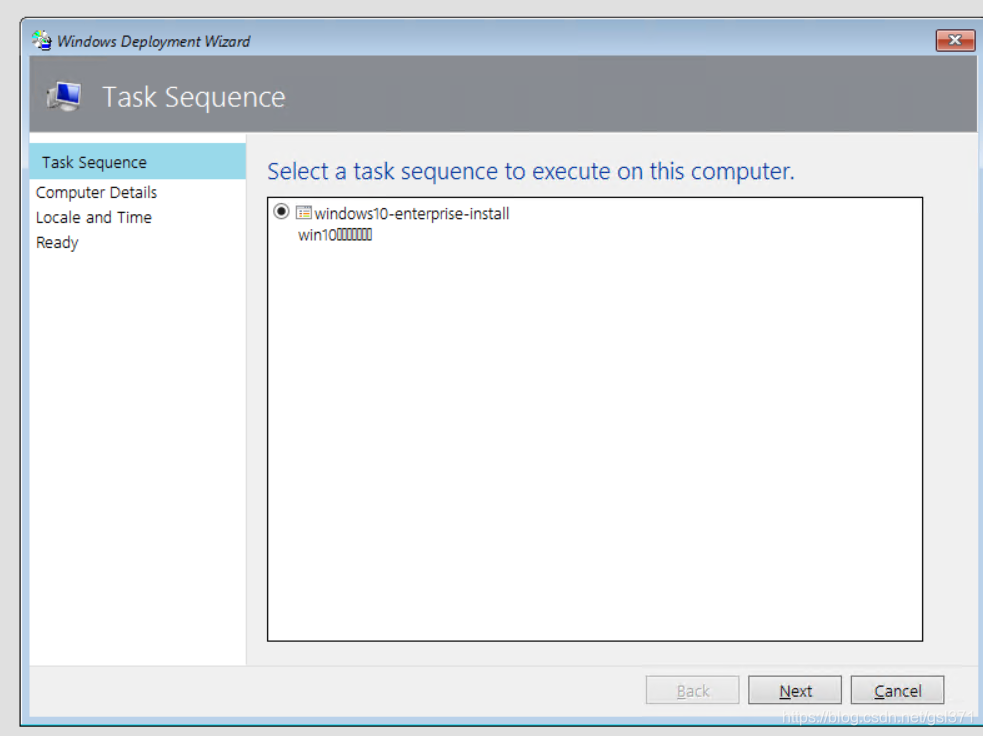Click the wizard icon in the title bar
983x736 pixels.
point(42,40)
